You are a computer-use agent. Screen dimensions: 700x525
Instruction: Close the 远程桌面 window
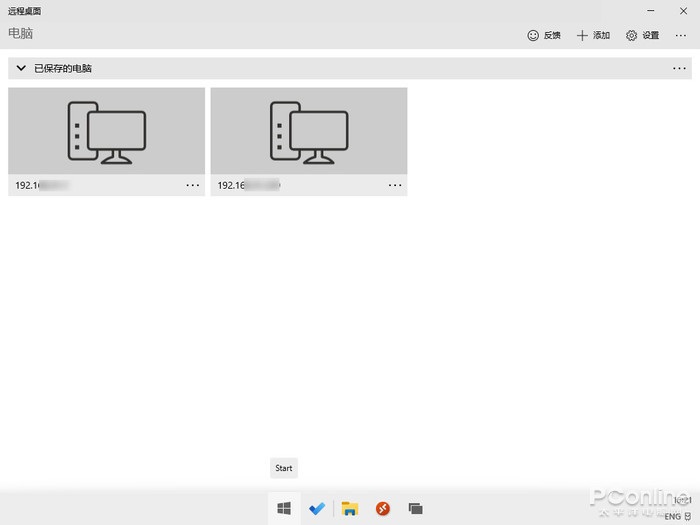(x=683, y=11)
